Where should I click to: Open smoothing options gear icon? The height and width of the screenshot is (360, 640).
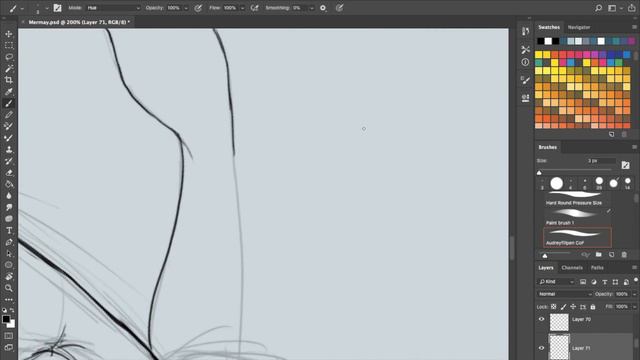[323, 8]
